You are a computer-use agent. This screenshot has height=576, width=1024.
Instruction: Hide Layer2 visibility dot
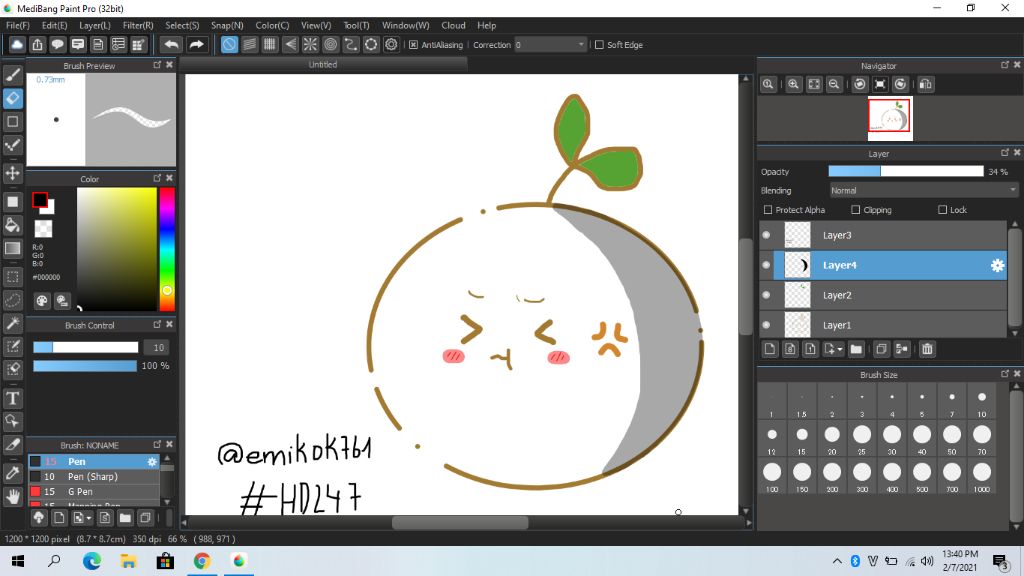(x=767, y=295)
